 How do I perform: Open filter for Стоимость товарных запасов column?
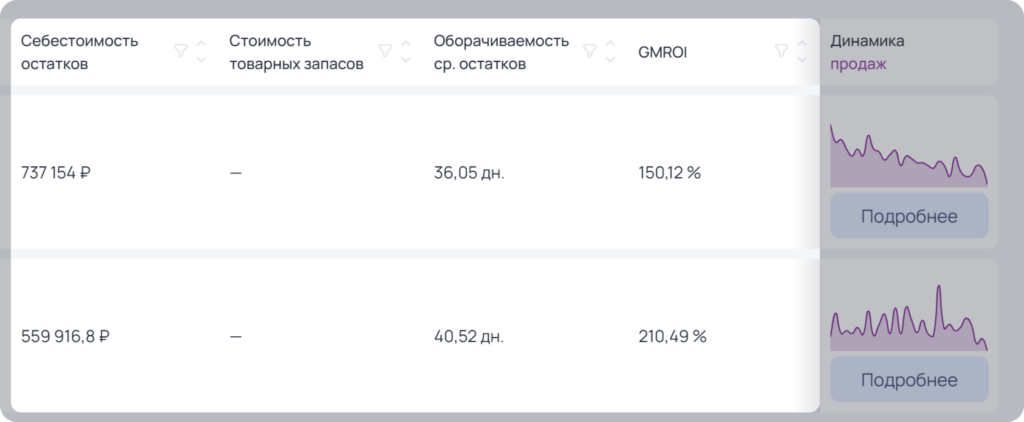click(386, 51)
